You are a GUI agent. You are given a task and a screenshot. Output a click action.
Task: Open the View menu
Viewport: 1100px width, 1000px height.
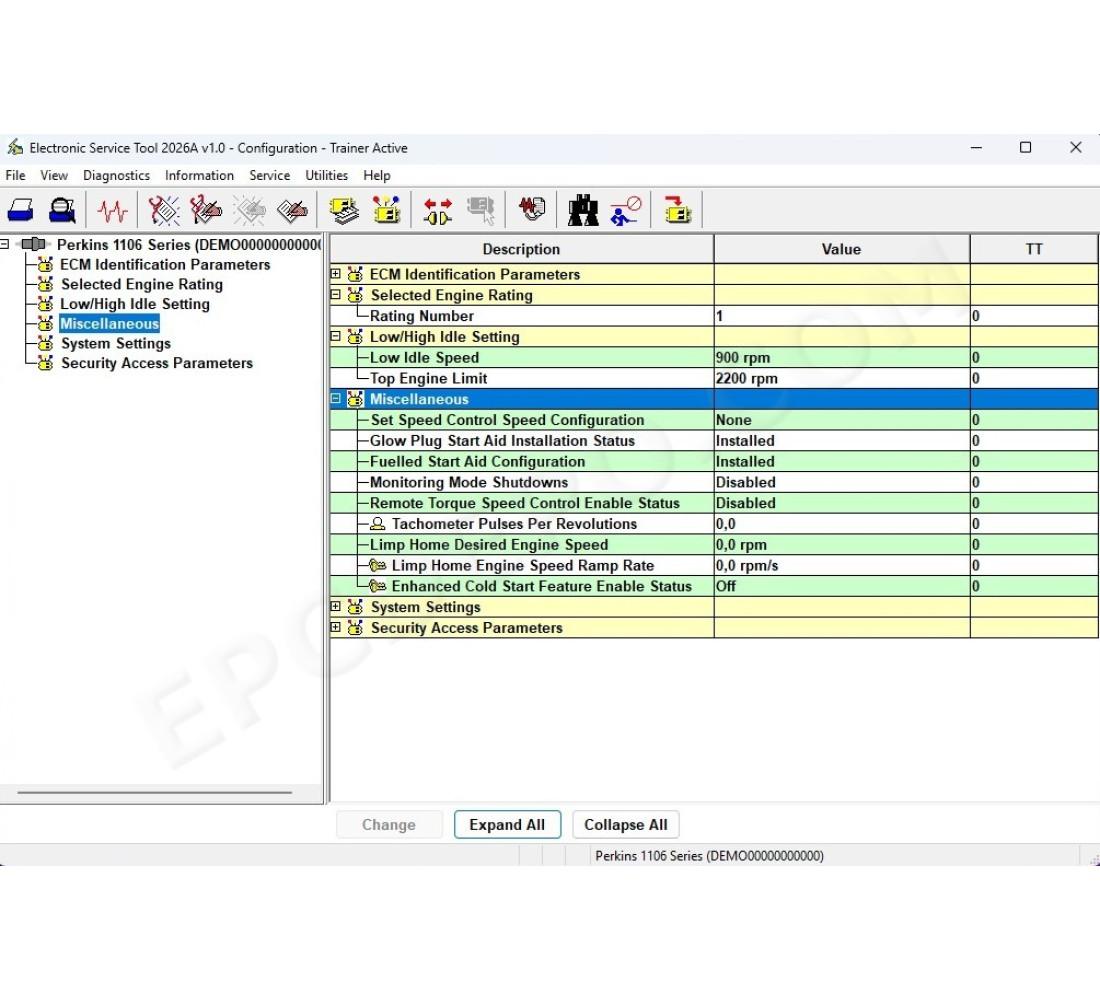[x=54, y=175]
